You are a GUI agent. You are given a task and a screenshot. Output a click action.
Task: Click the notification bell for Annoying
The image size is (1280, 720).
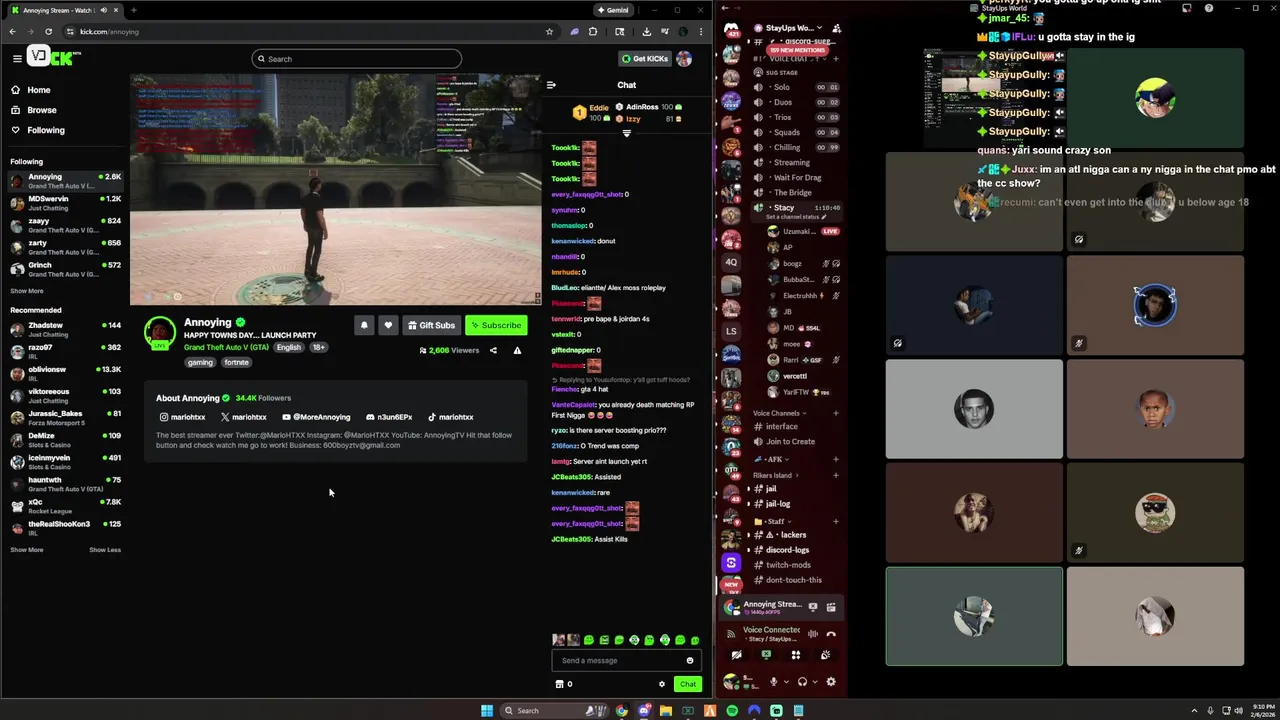tap(364, 325)
